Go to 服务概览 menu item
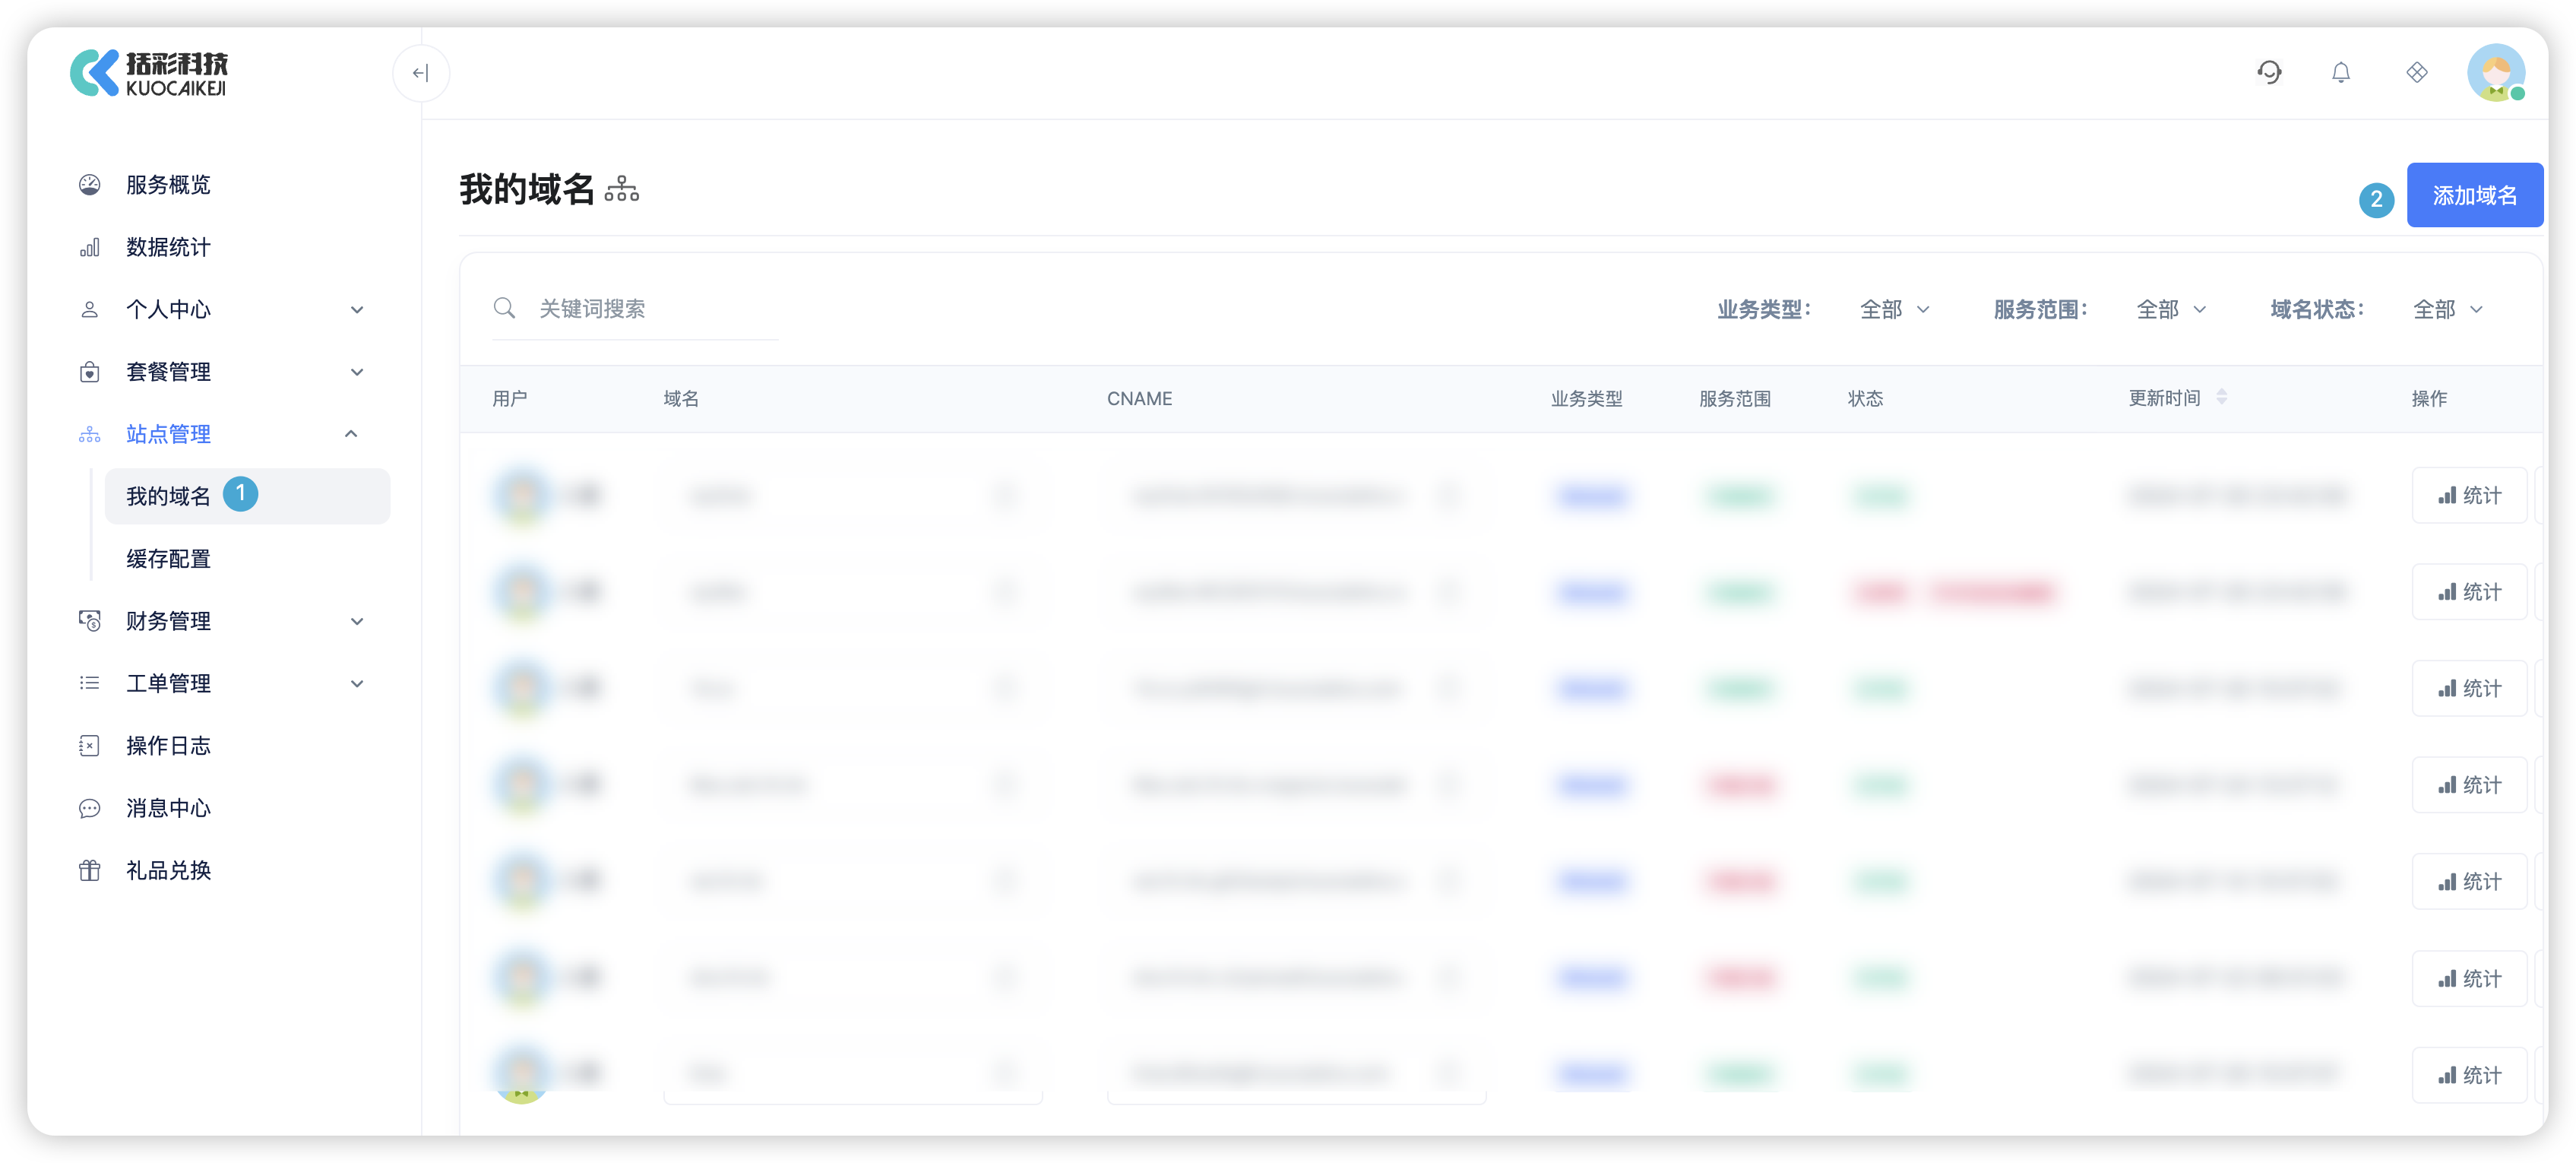This screenshot has height=1163, width=2576. click(168, 185)
